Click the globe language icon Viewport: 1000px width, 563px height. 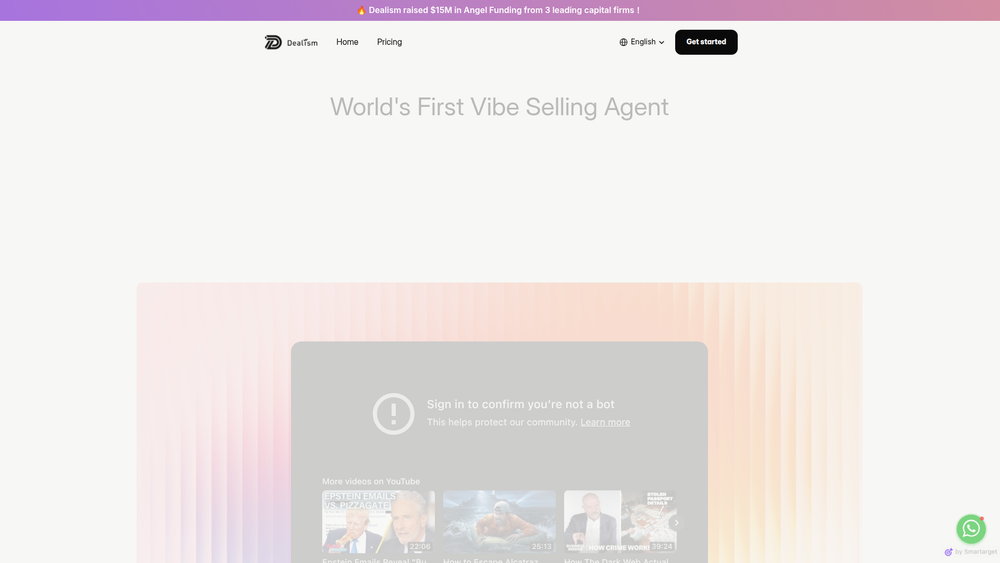click(x=623, y=42)
